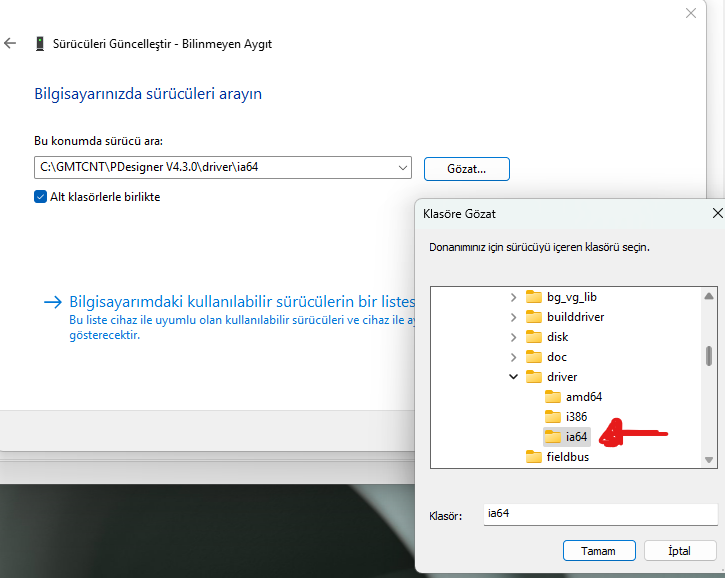Select the ia64 folder label

click(x=577, y=437)
